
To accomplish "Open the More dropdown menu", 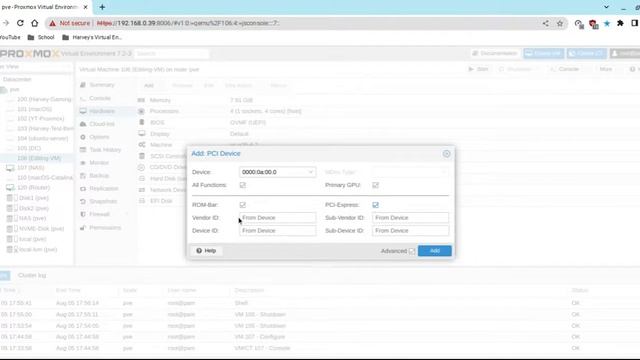I will pyautogui.click(x=606, y=69).
